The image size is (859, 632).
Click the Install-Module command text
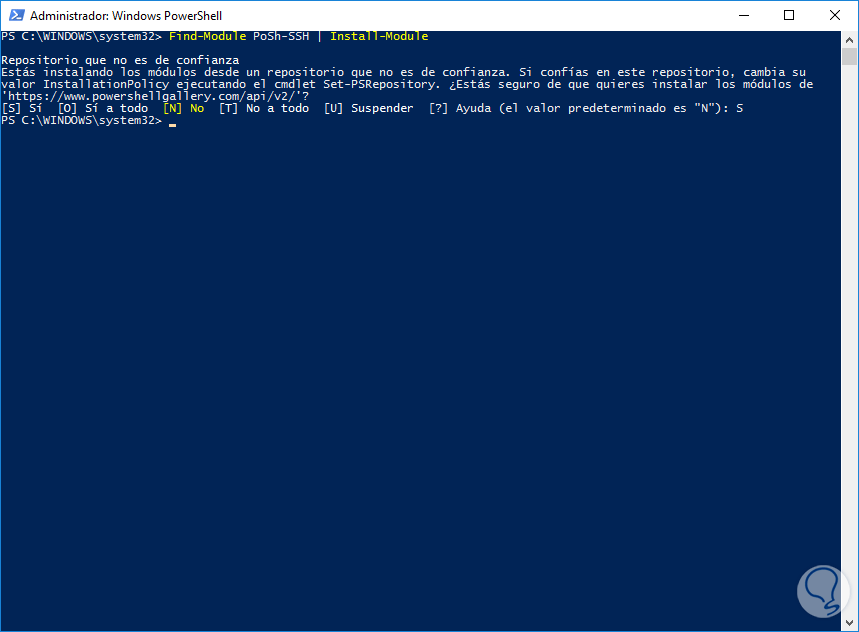(x=378, y=36)
